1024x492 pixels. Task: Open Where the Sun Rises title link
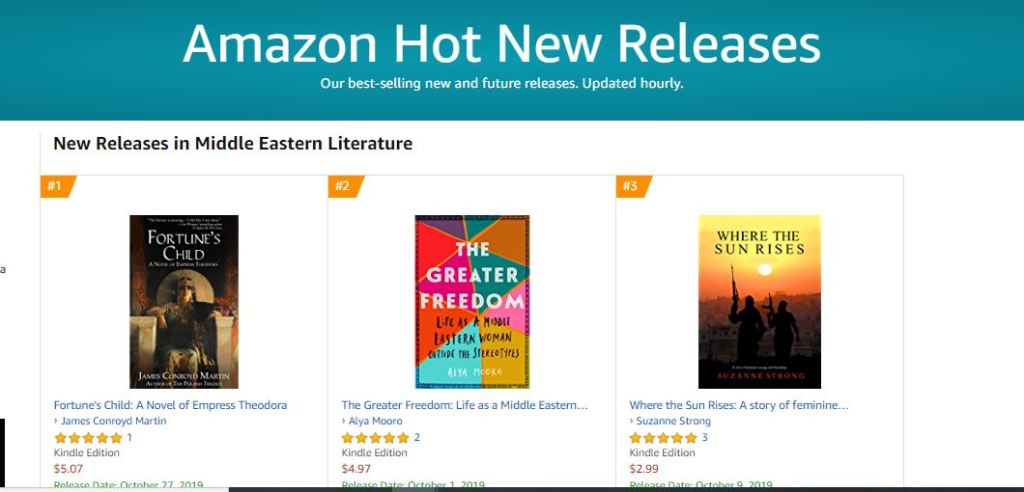(x=738, y=405)
